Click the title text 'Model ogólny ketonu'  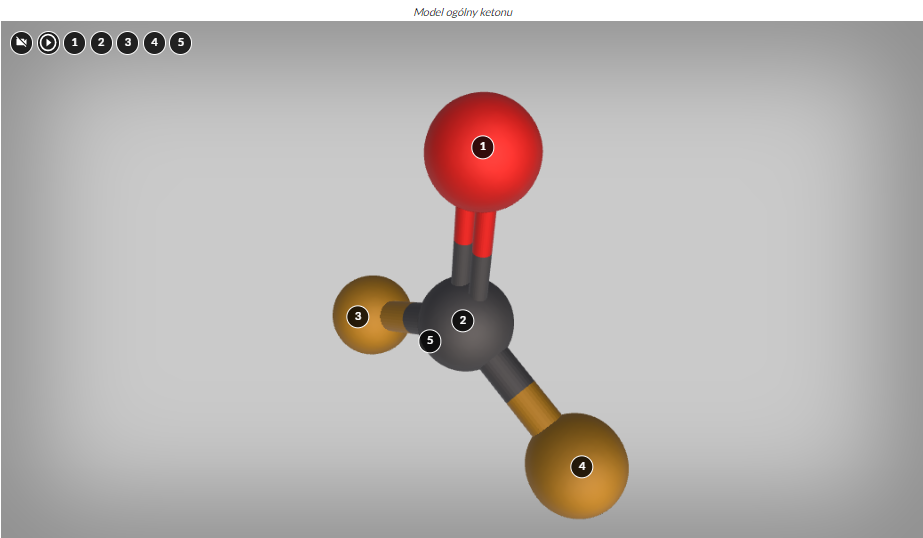[x=462, y=11]
